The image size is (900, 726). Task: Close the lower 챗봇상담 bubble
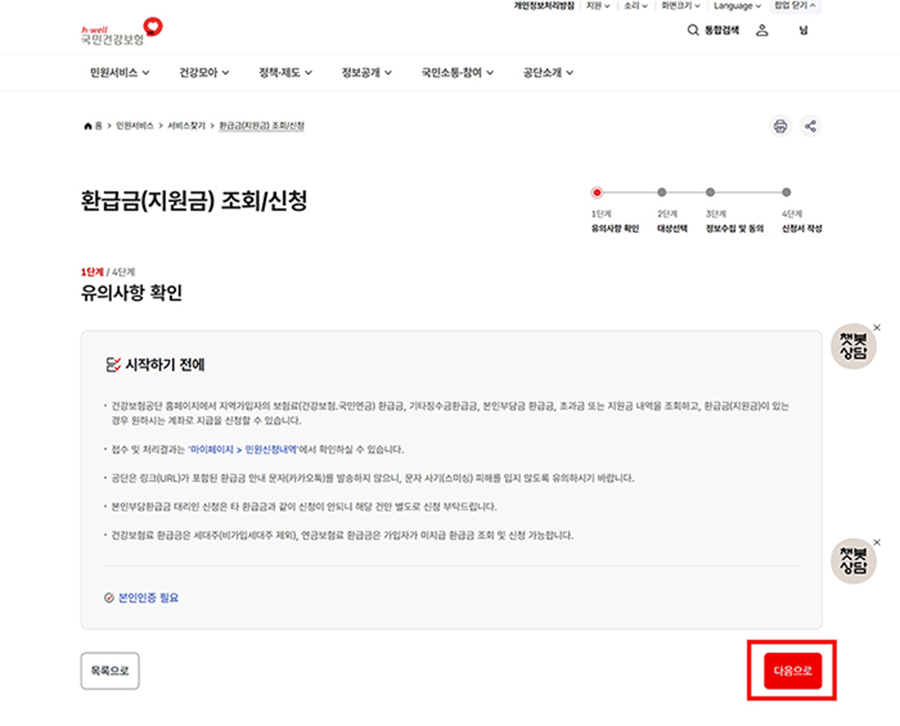point(877,542)
